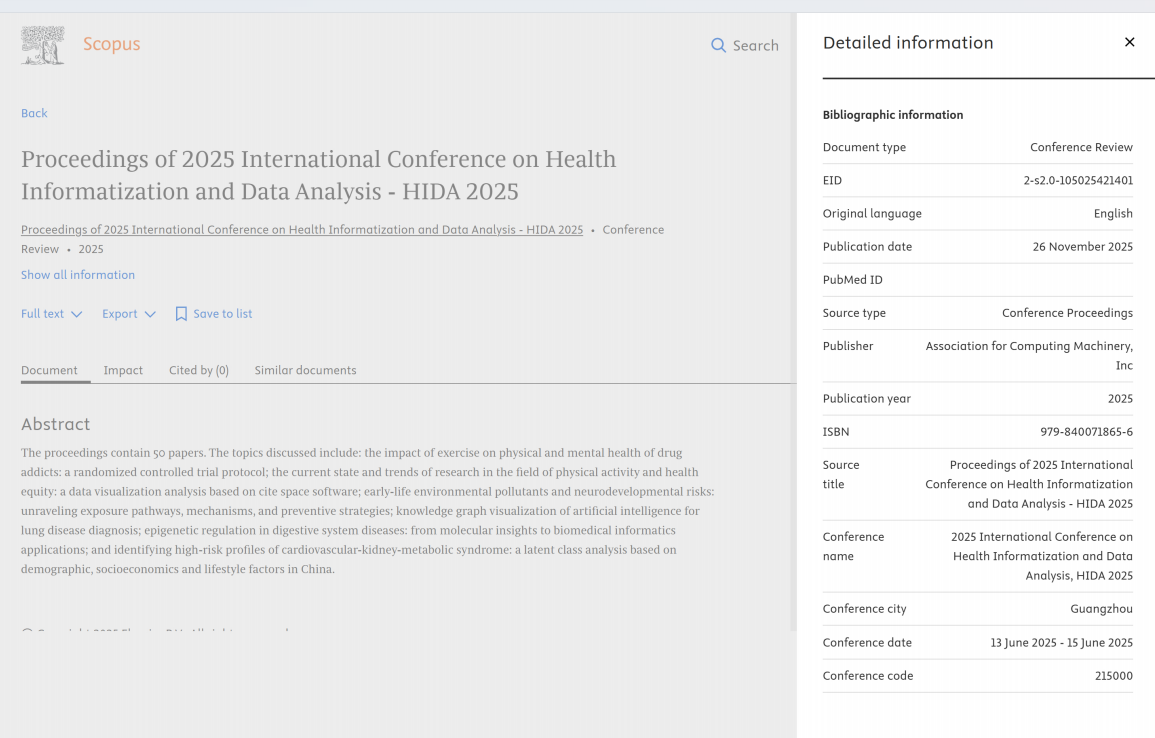This screenshot has width=1155, height=738.
Task: Click the Save to list bookmark icon
Action: pyautogui.click(x=181, y=314)
